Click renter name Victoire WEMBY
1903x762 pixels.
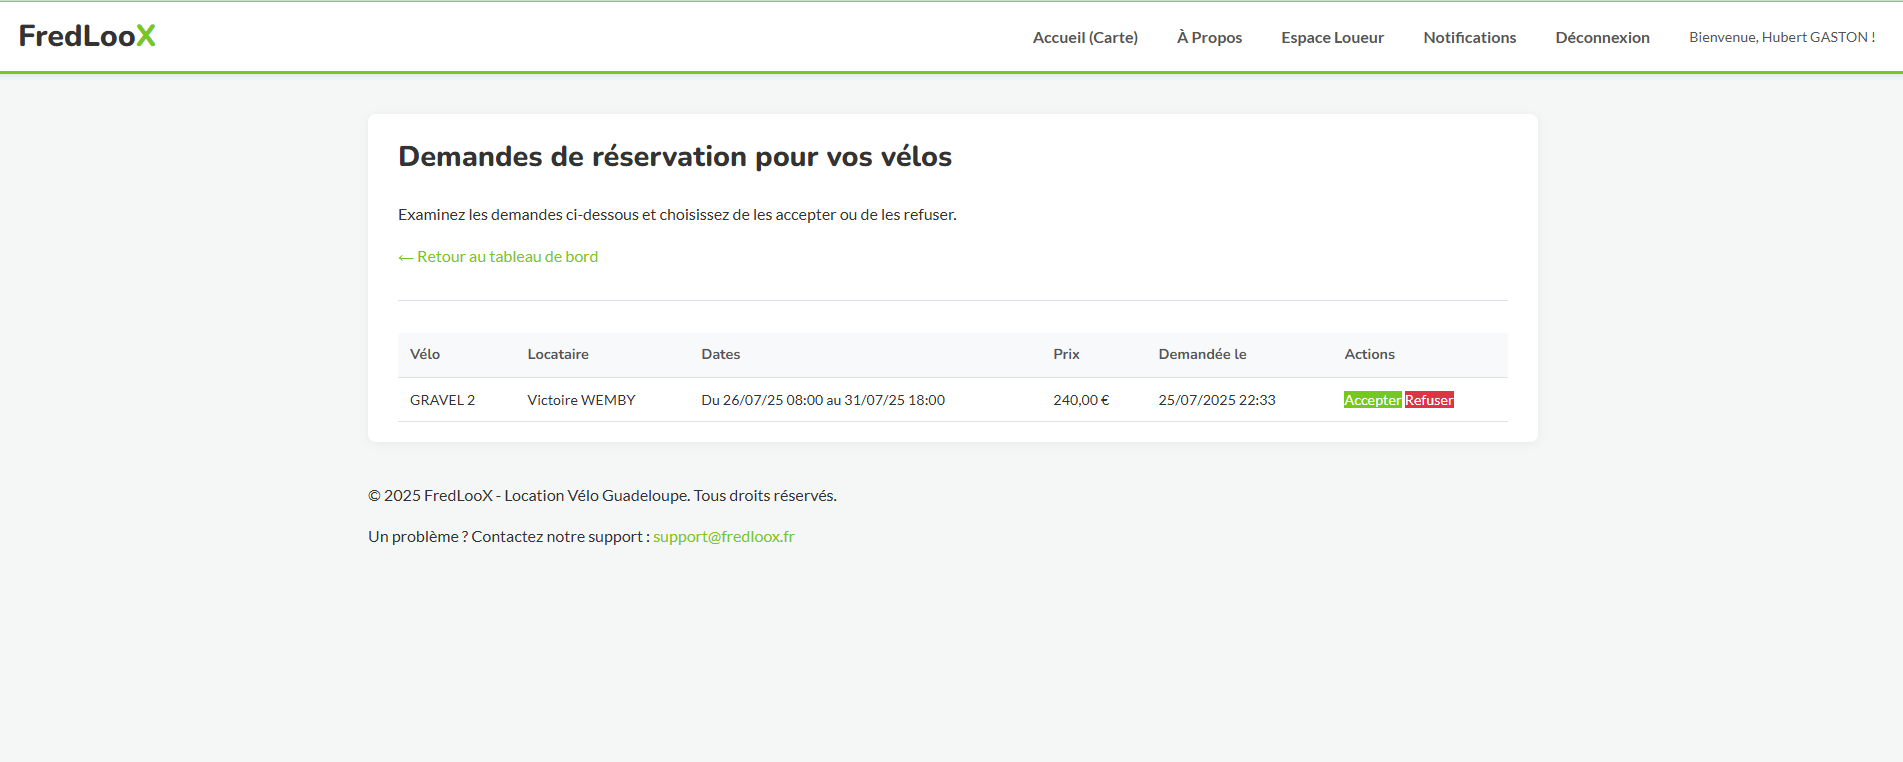click(x=581, y=400)
